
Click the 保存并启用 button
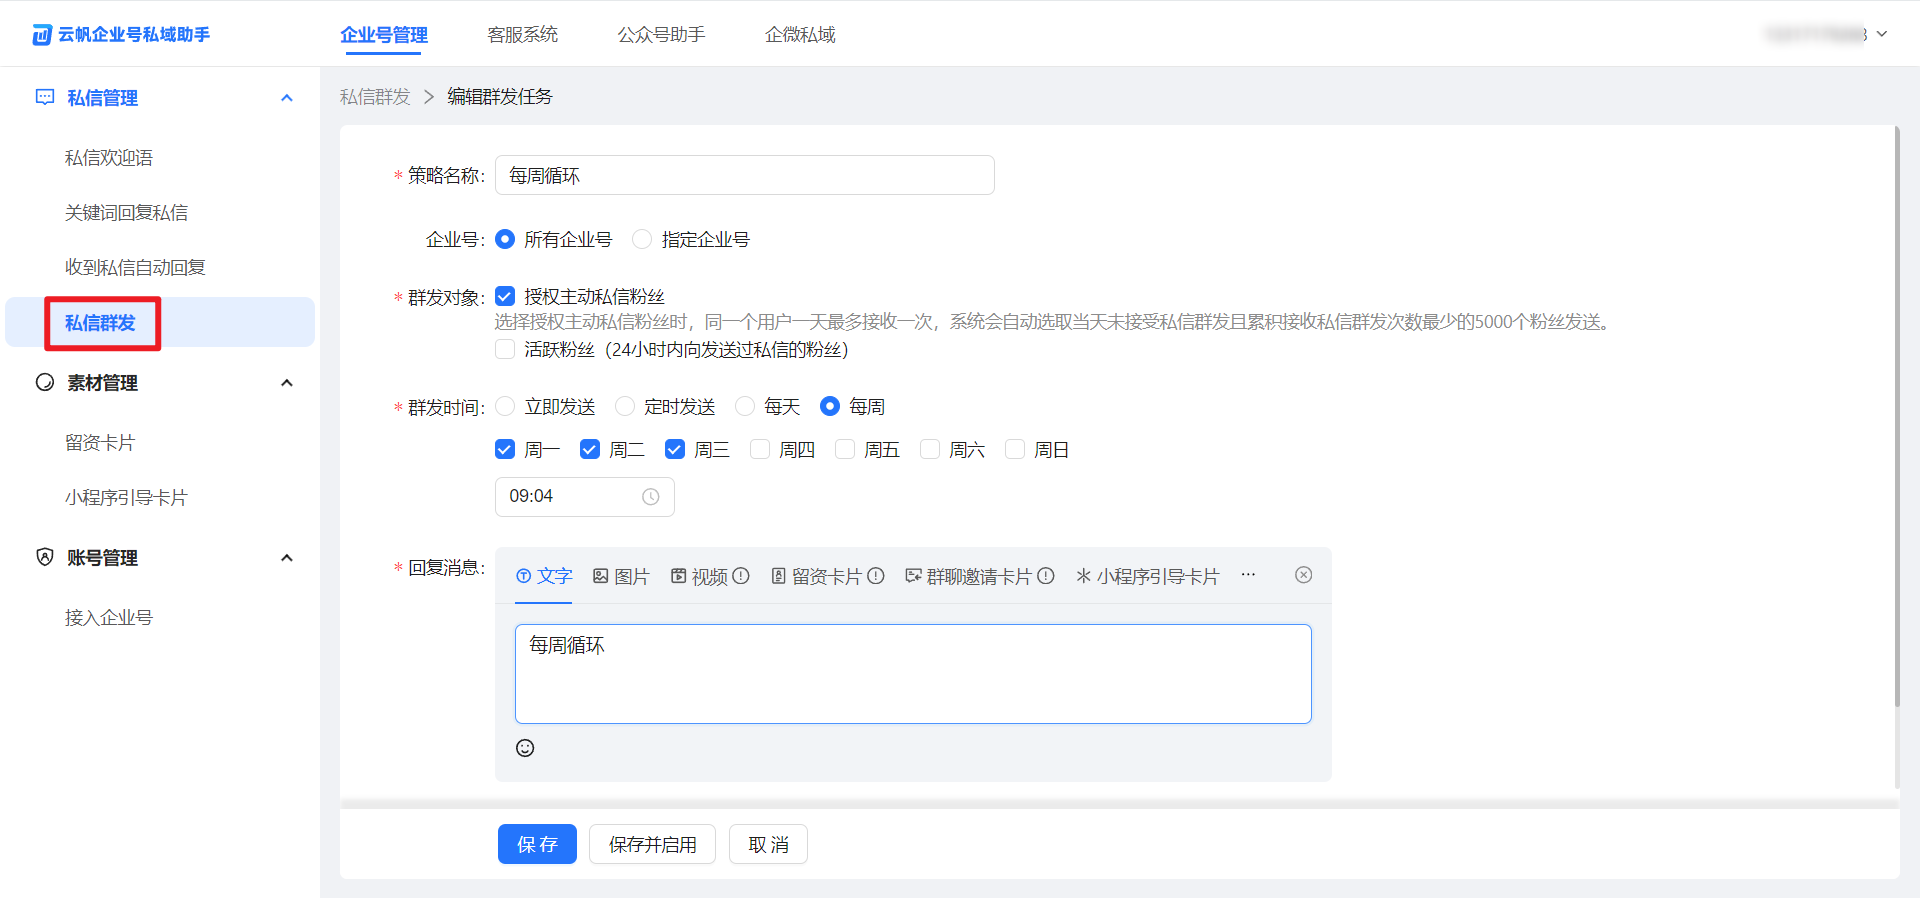tap(652, 844)
